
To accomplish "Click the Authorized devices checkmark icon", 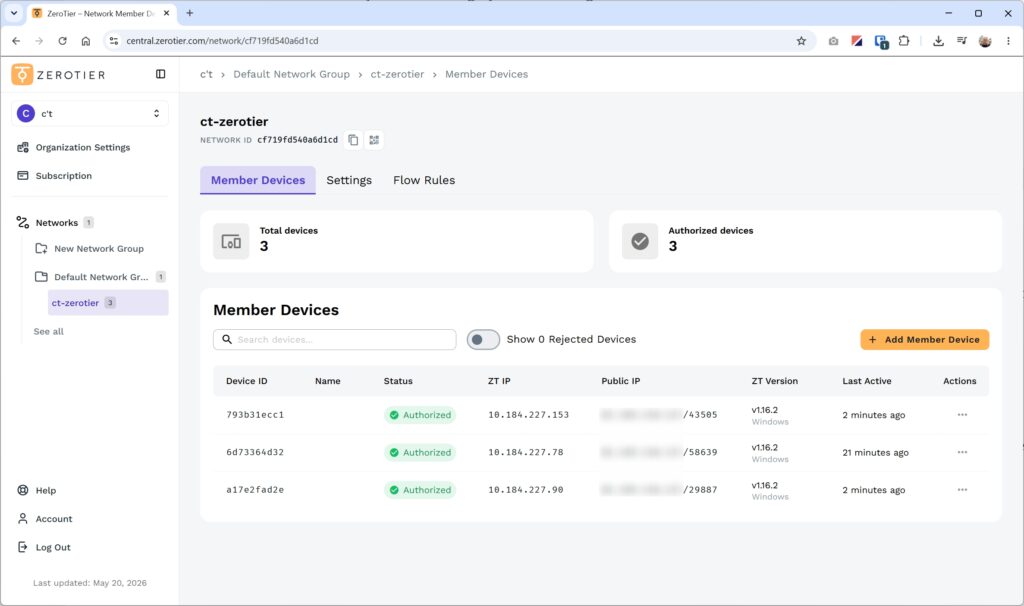I will tap(640, 242).
